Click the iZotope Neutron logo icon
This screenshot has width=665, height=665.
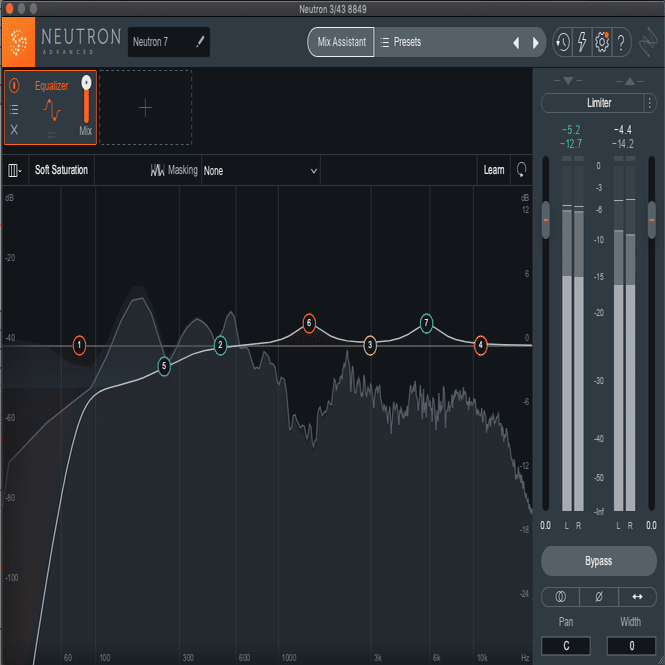pyautogui.click(x=18, y=42)
